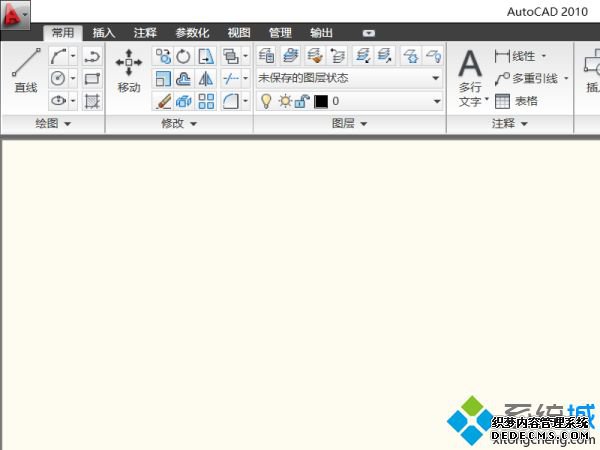Select the Arc tool in the 绘图 panel
This screenshot has width=600, height=450.
tap(59, 57)
